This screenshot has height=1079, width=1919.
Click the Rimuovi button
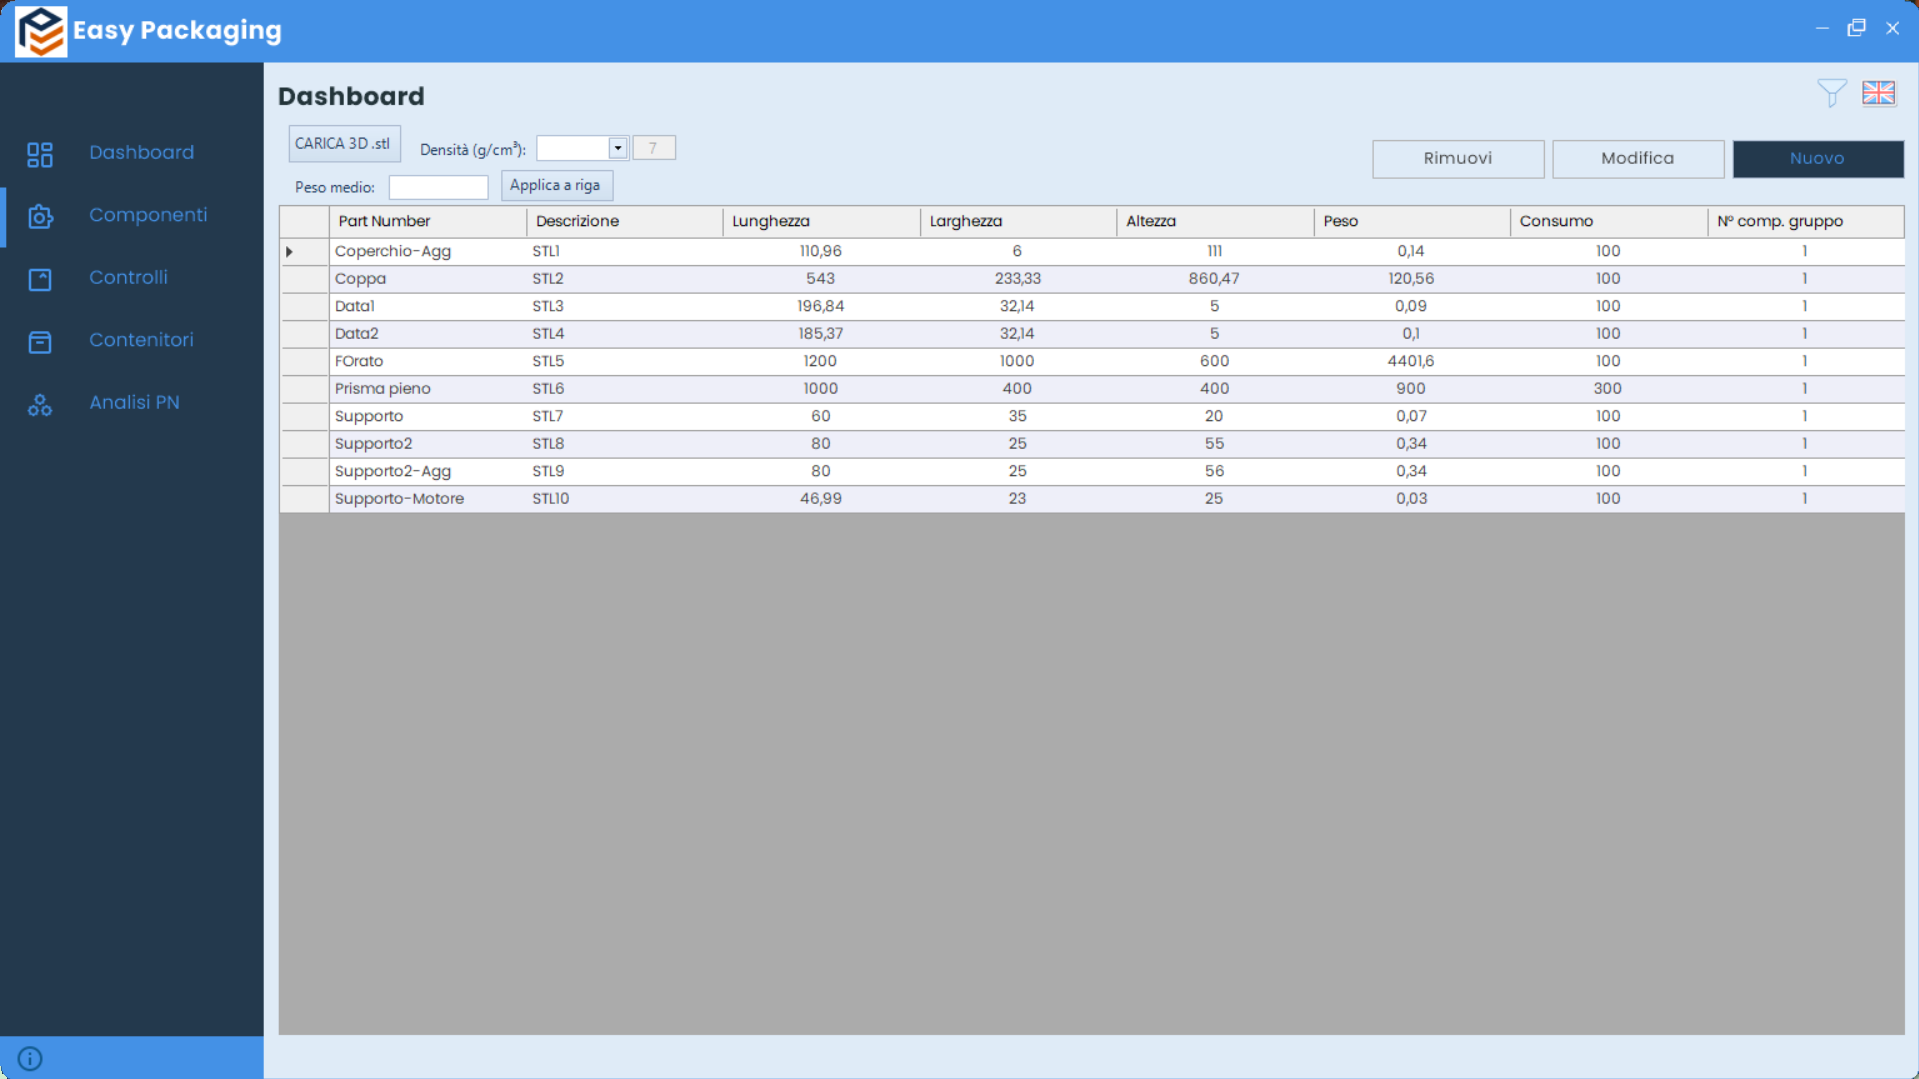tap(1457, 158)
